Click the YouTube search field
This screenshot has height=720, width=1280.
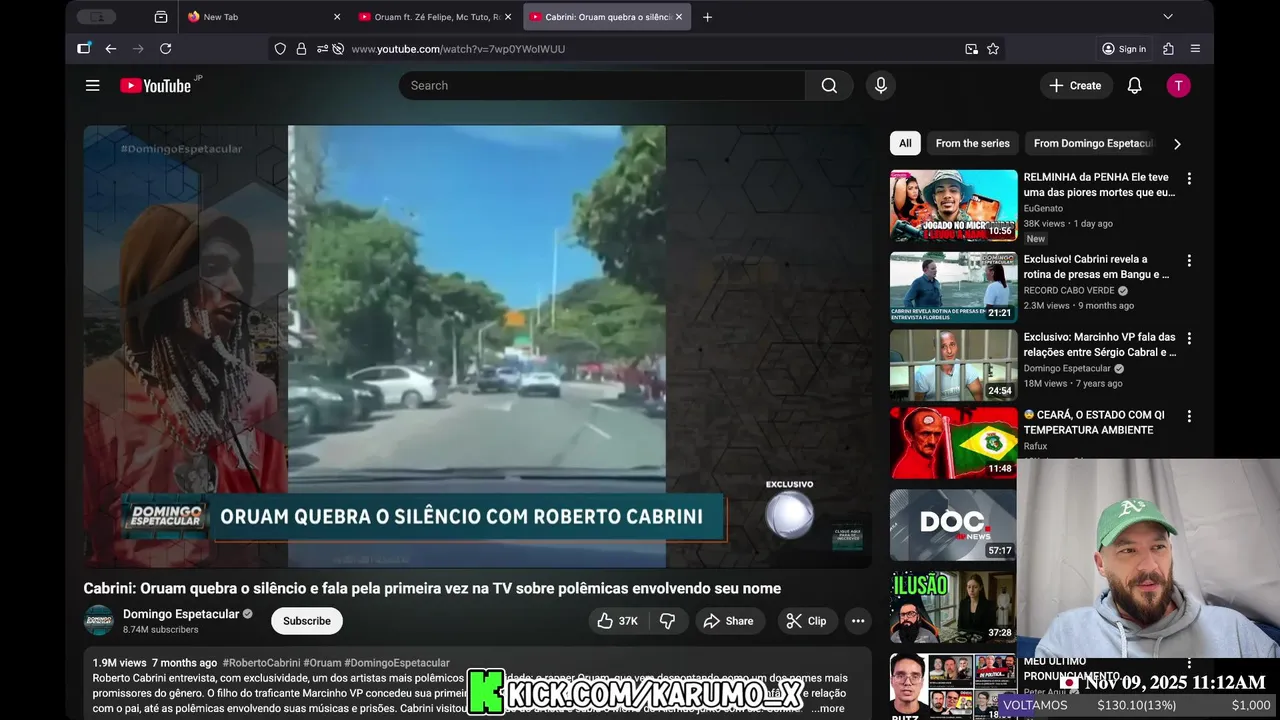point(602,86)
